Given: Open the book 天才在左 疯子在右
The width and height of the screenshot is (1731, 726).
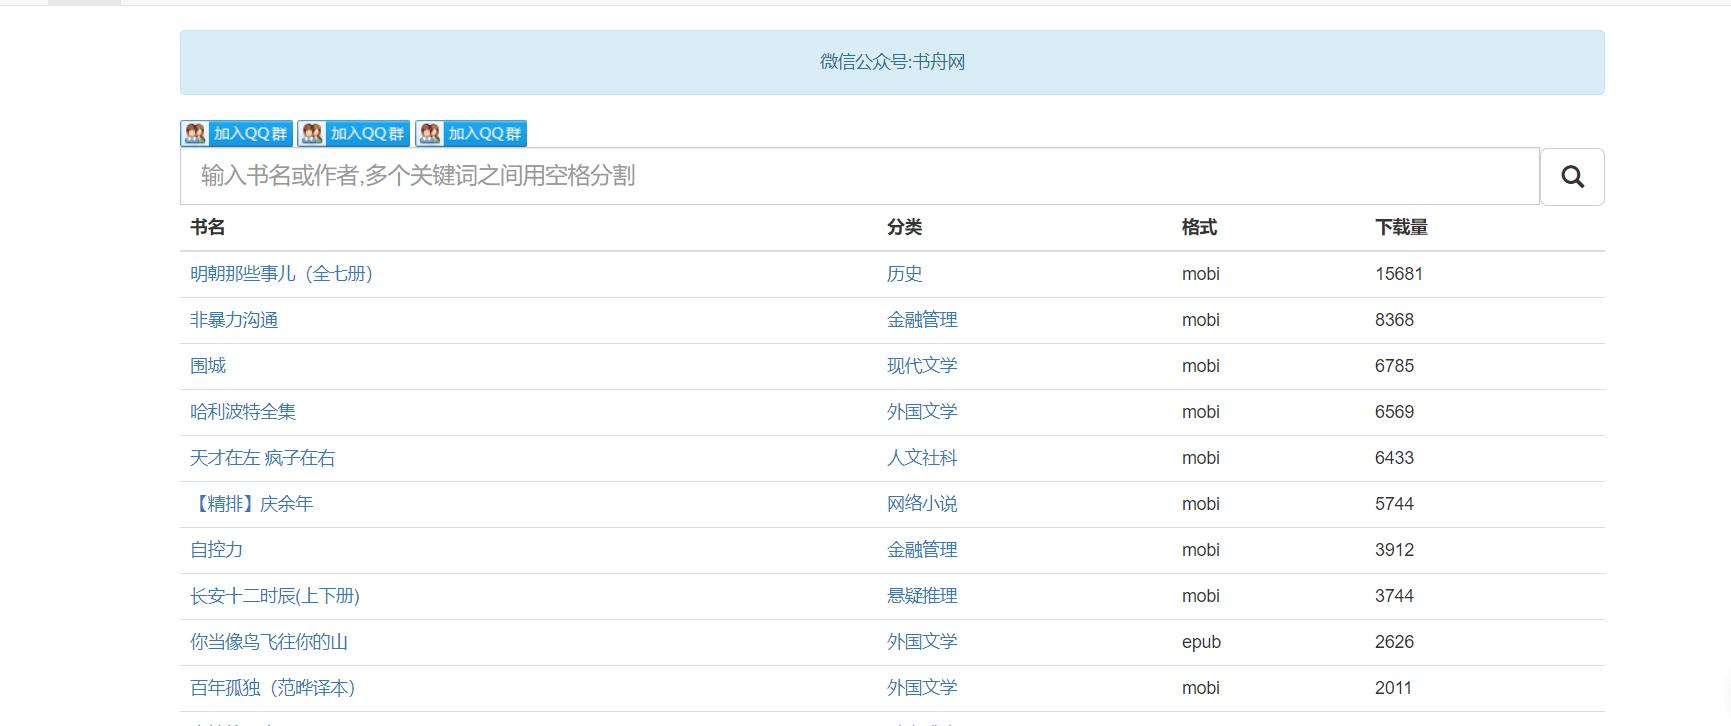Looking at the screenshot, I should pos(263,458).
